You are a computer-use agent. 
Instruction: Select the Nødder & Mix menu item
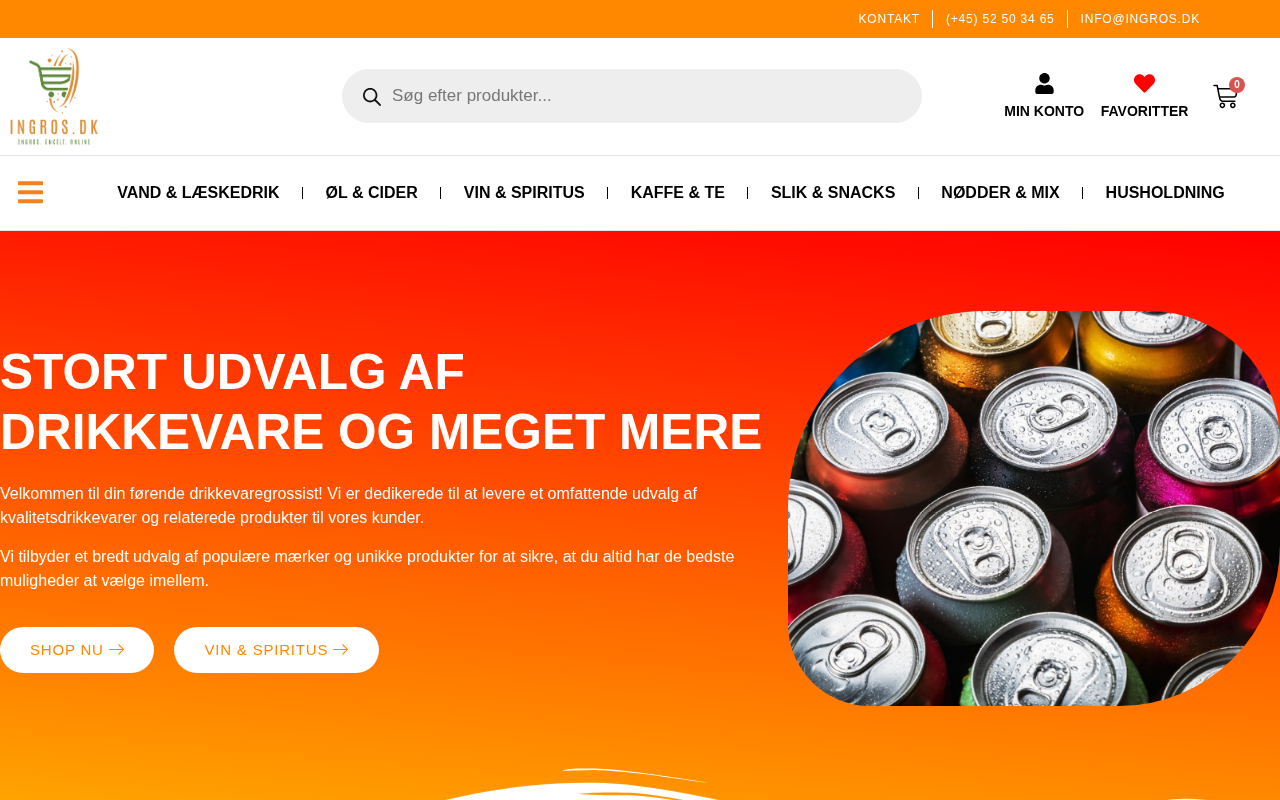pos(1000,193)
